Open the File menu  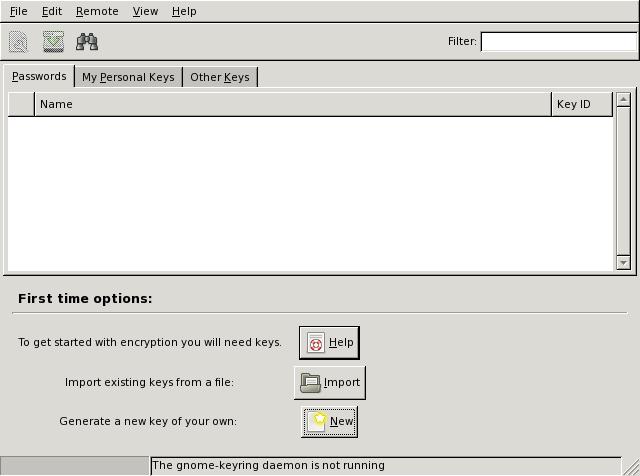[18, 11]
